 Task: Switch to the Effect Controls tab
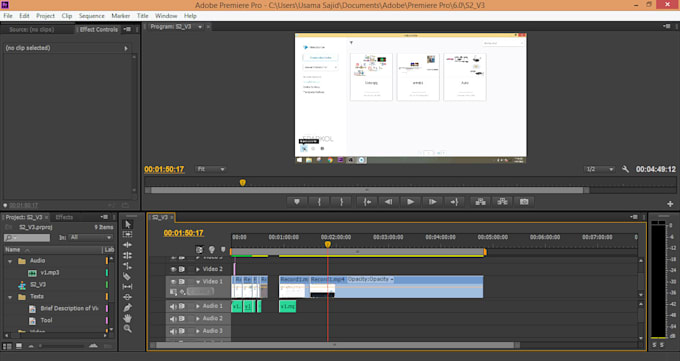(x=98, y=30)
